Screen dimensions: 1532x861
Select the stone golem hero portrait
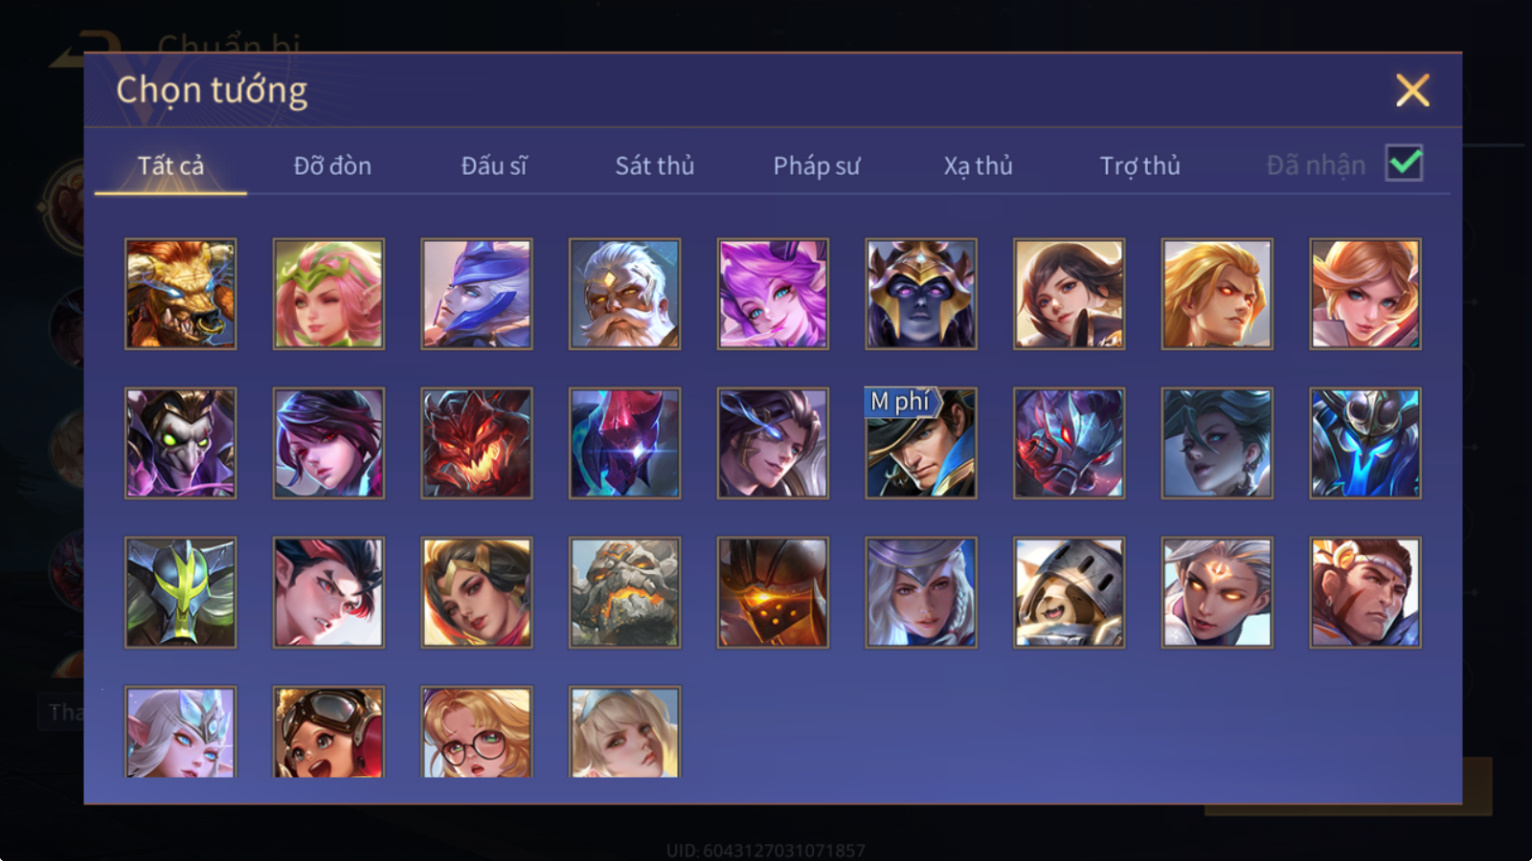tap(624, 592)
